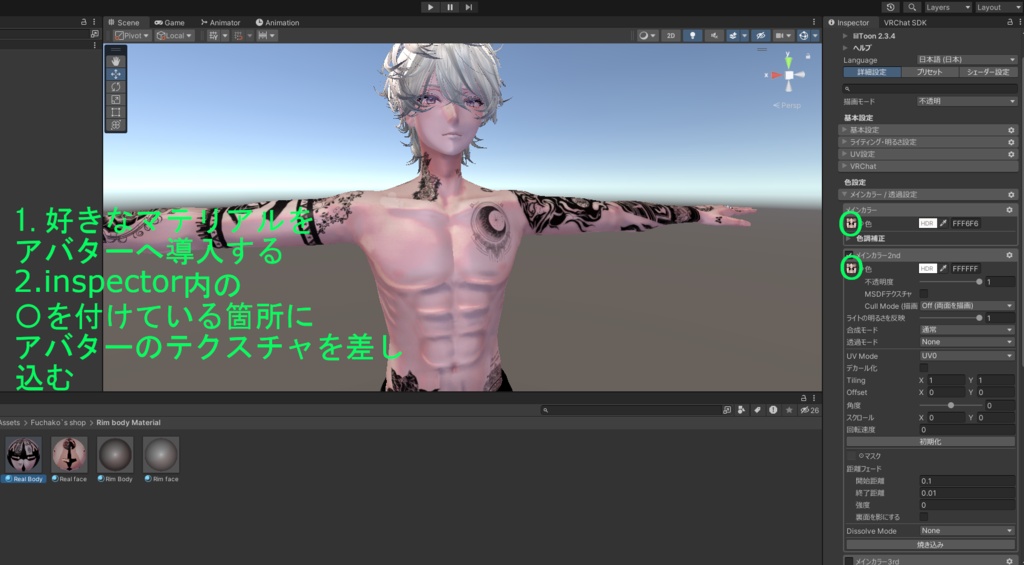Click the 初期化 reset button
The width and height of the screenshot is (1024, 565).
931,442
